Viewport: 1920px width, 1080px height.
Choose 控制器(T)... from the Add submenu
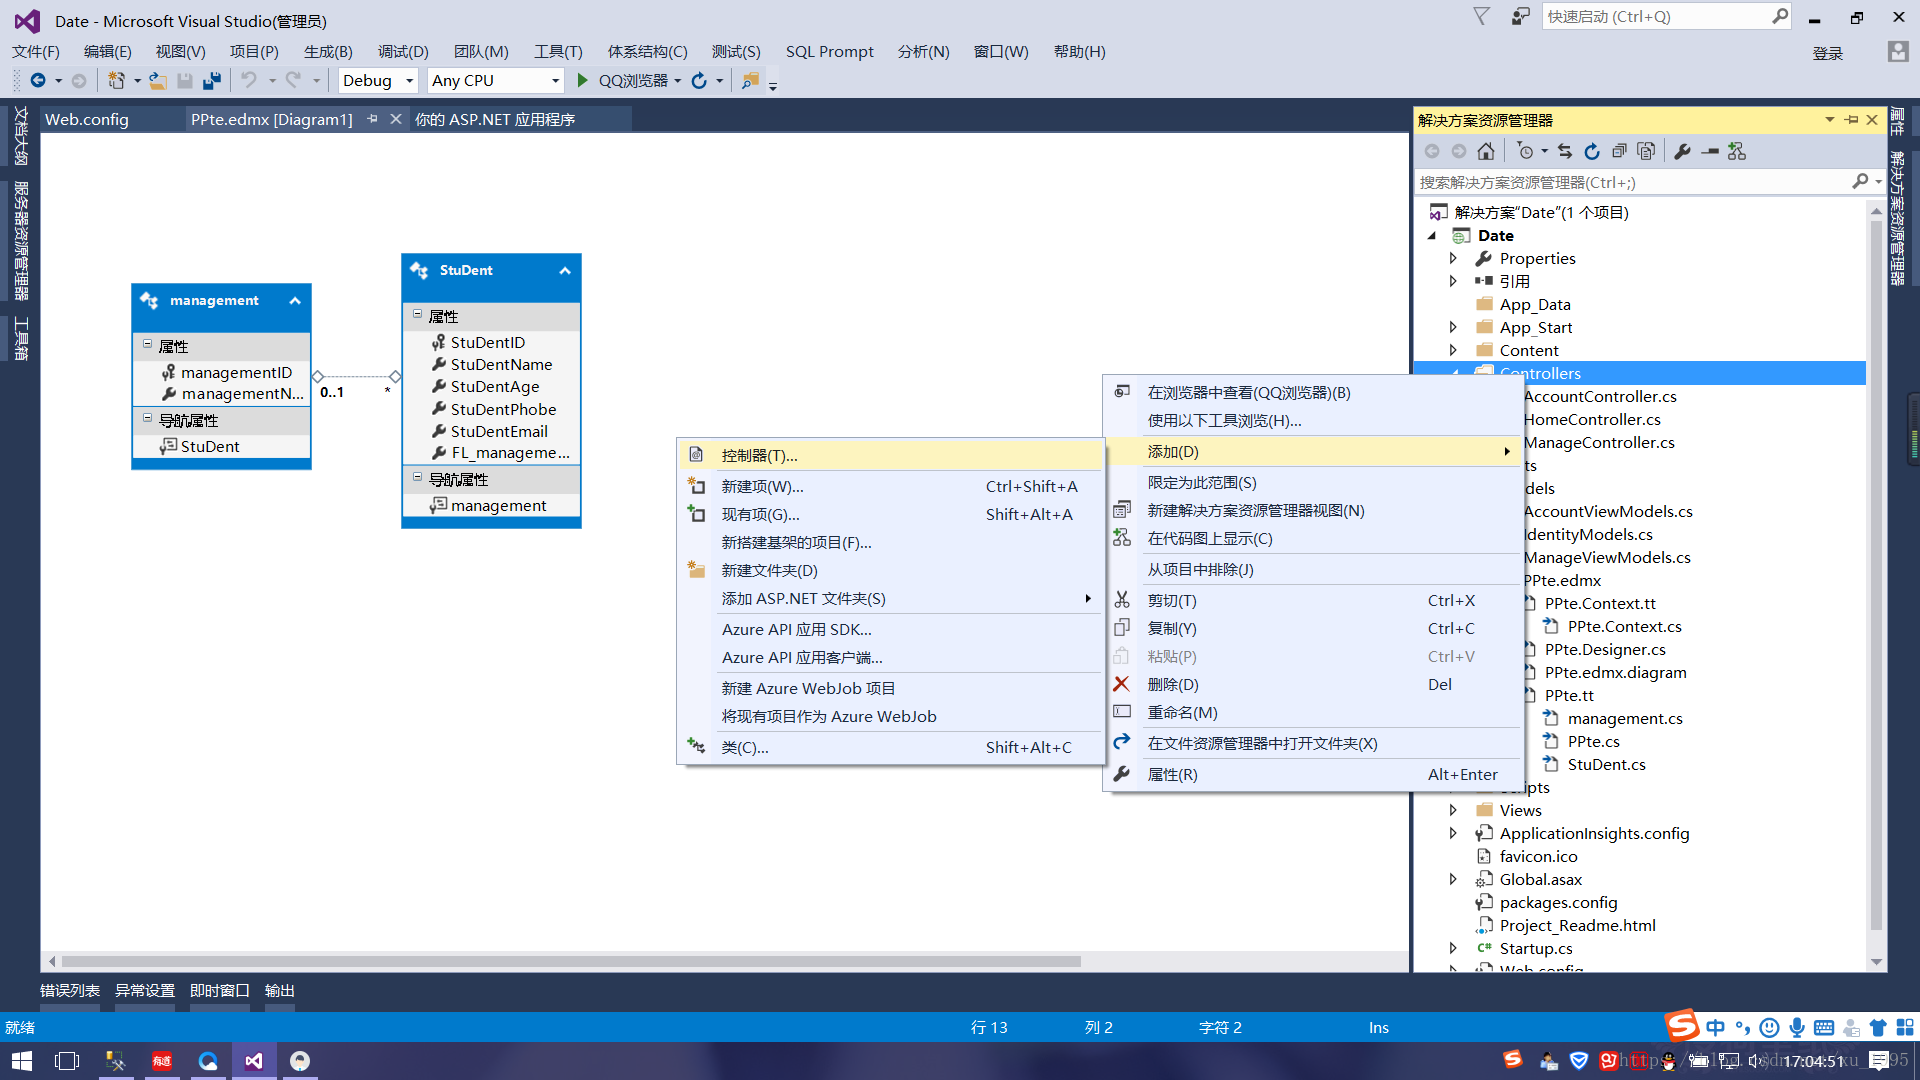[x=759, y=456]
